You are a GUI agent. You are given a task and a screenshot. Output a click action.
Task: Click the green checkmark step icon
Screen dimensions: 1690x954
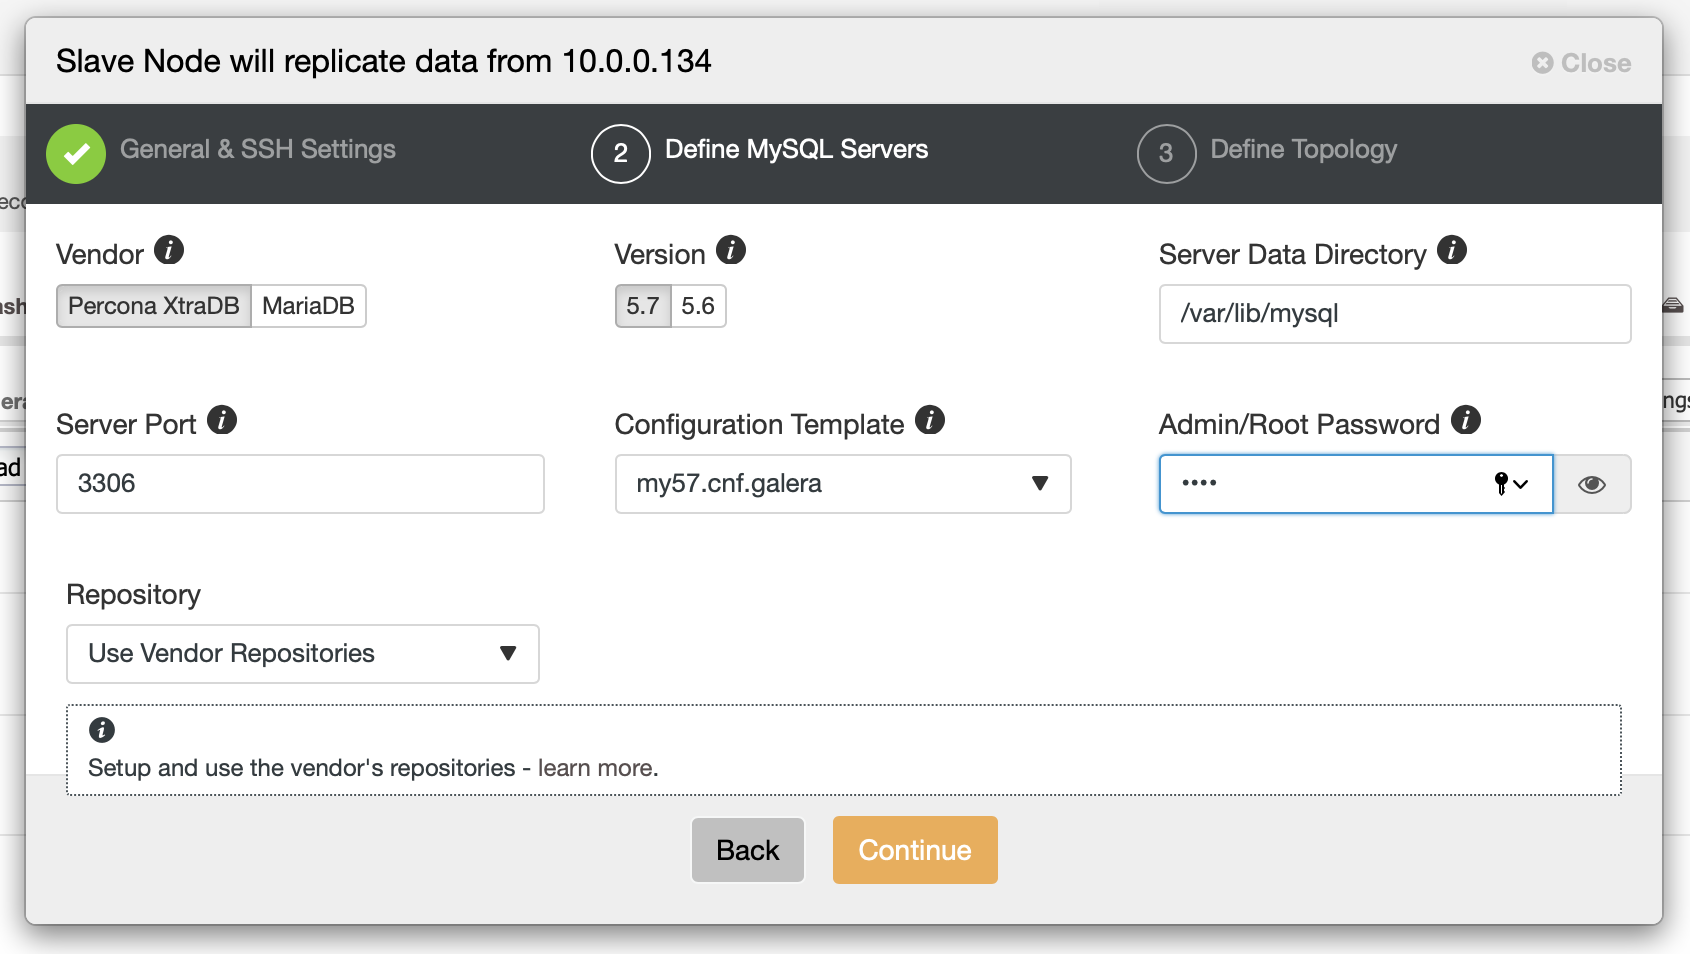pyautogui.click(x=76, y=154)
